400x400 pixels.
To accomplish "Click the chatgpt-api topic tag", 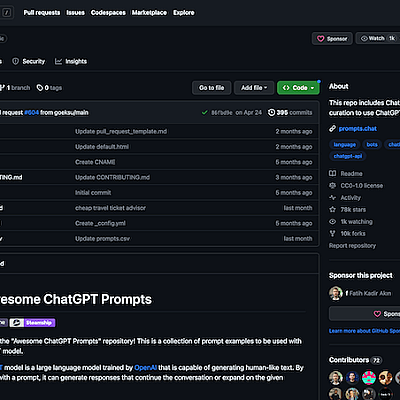I will click(x=348, y=156).
